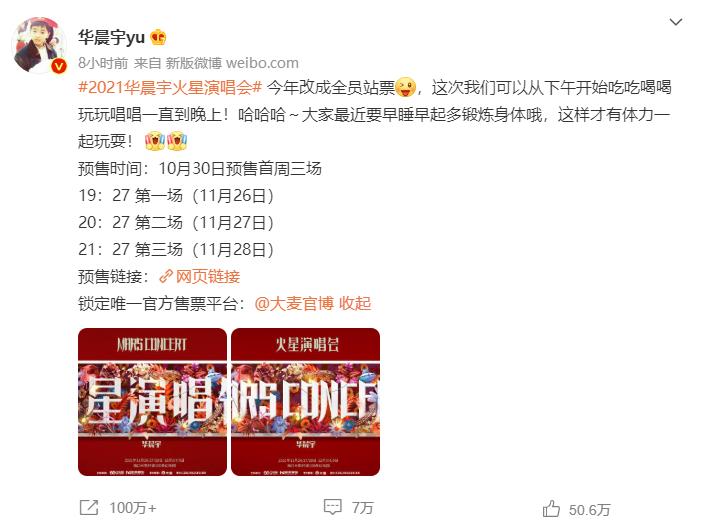Click 华晨宇yu profile avatar
Image resolution: width=702 pixels, height=528 pixels.
(x=39, y=45)
